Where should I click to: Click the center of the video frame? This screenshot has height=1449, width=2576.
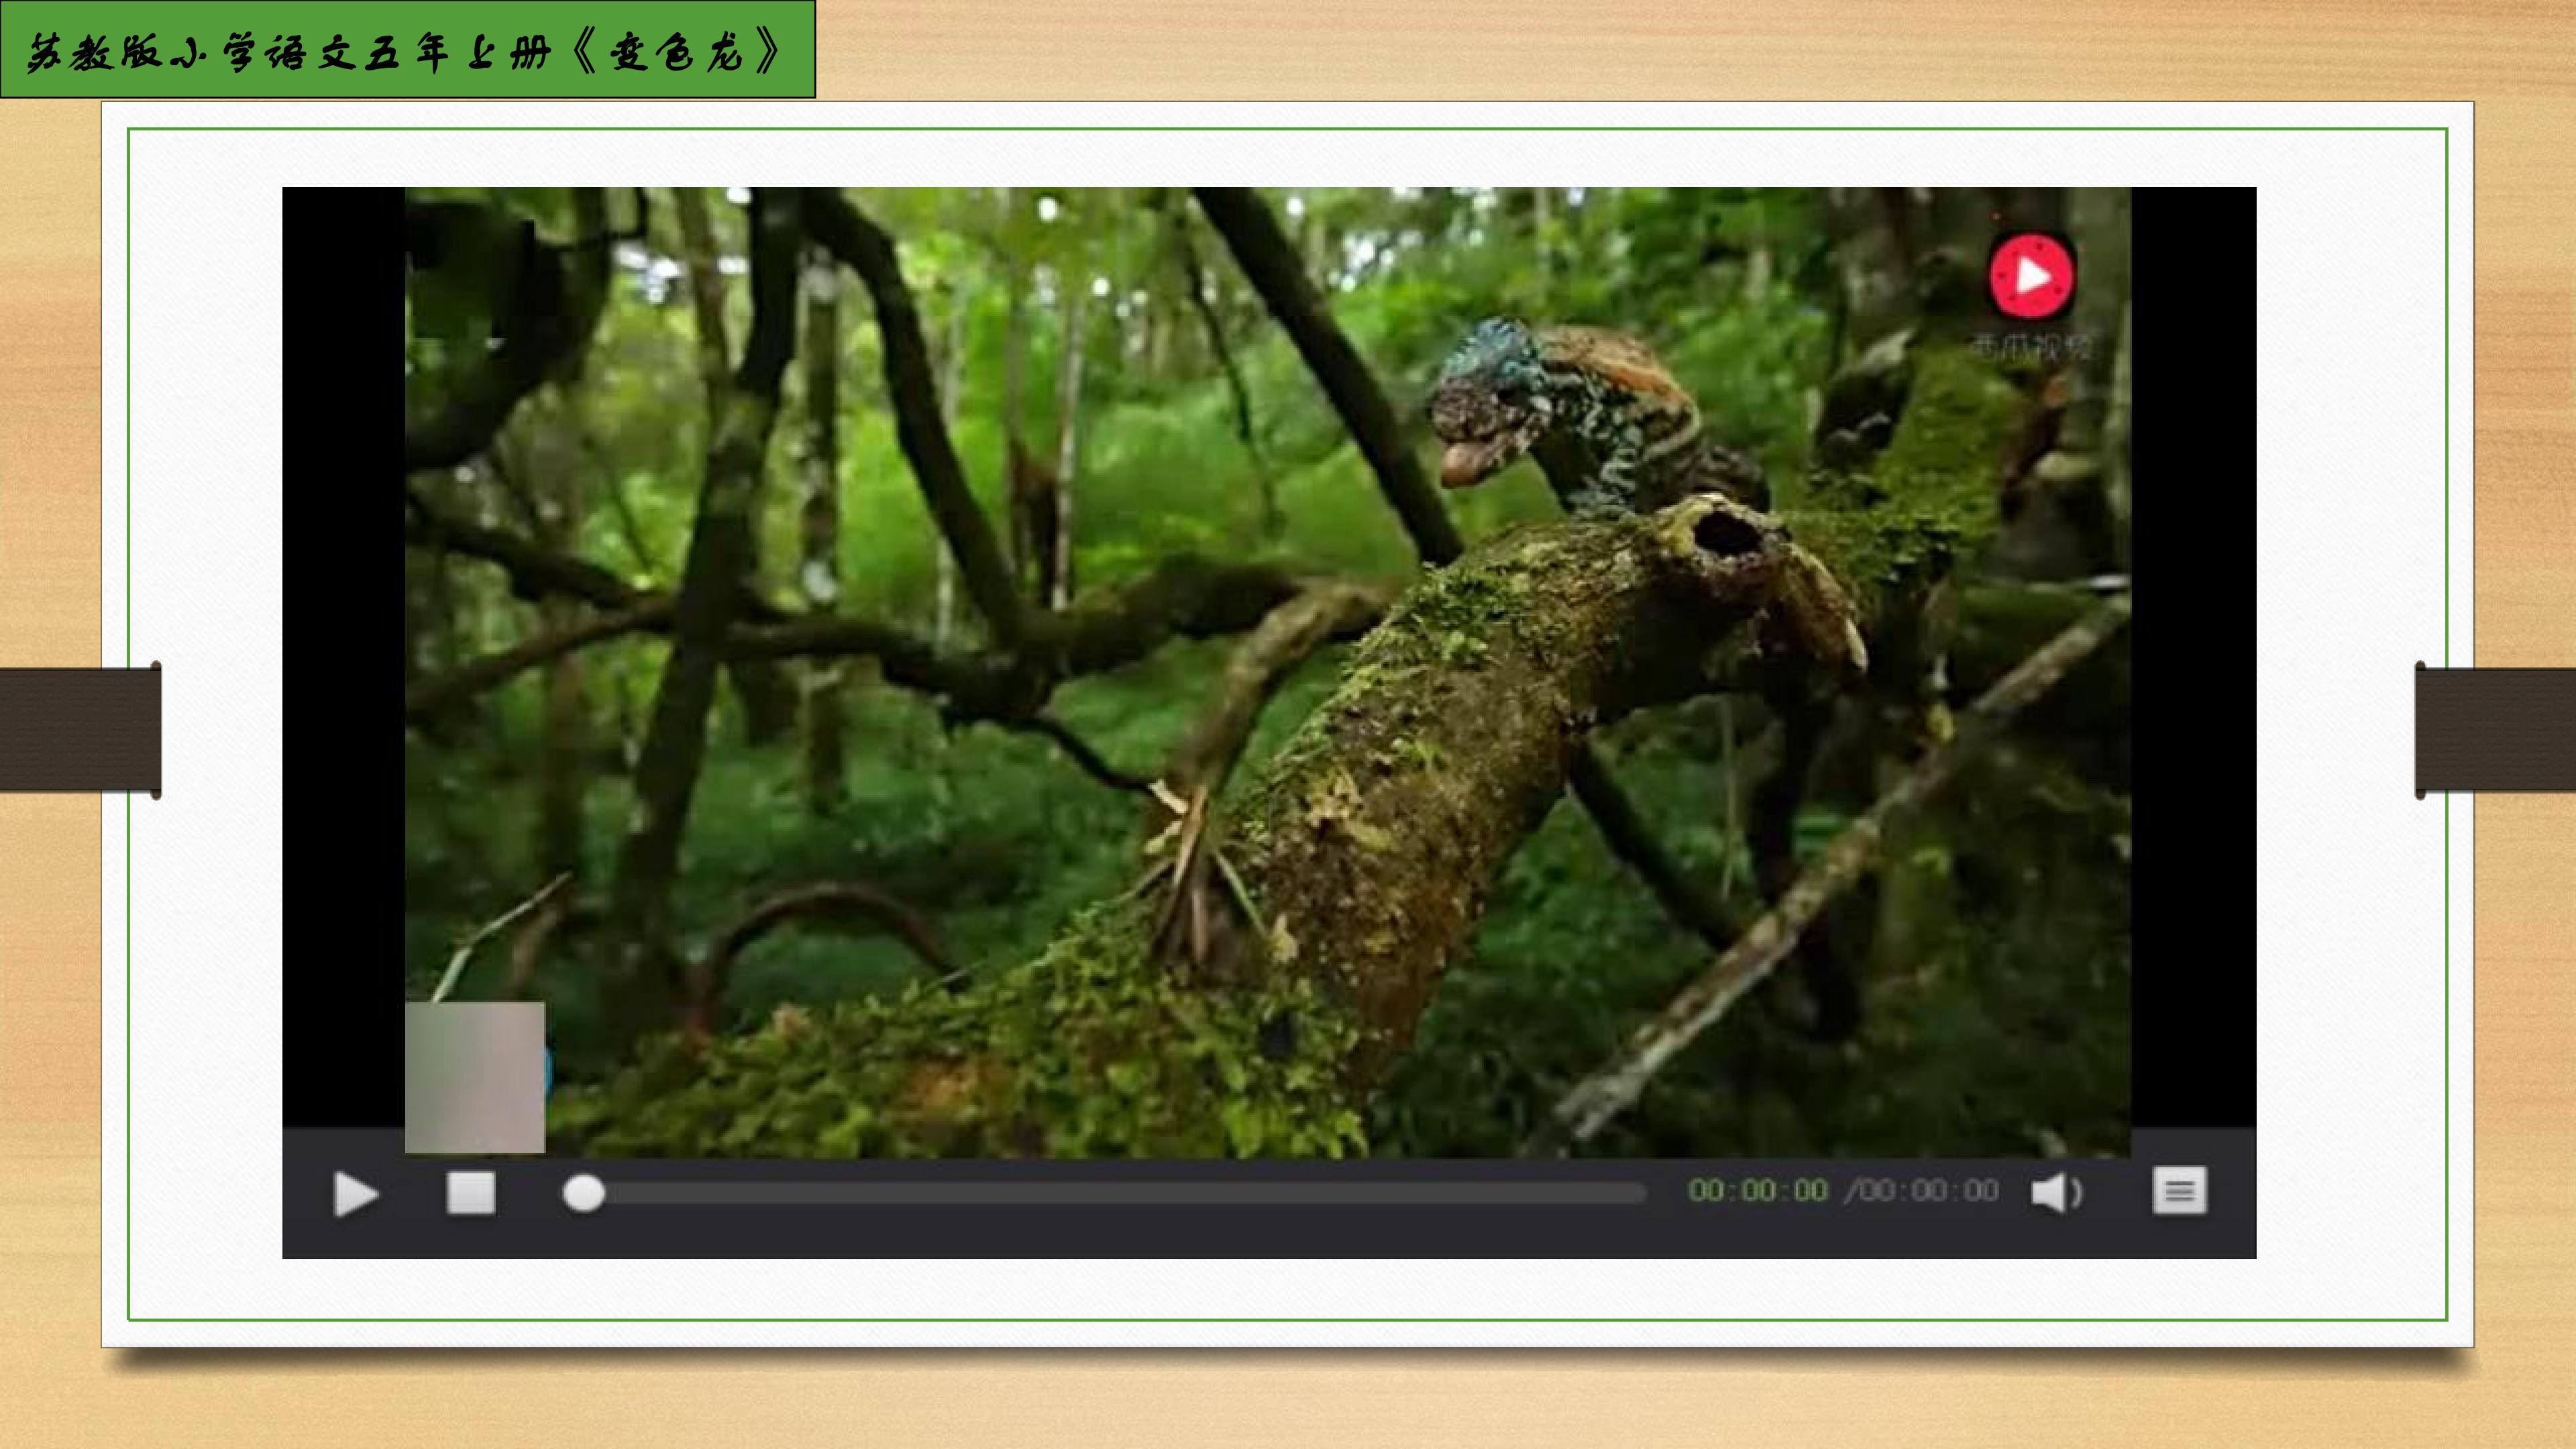point(1267,672)
